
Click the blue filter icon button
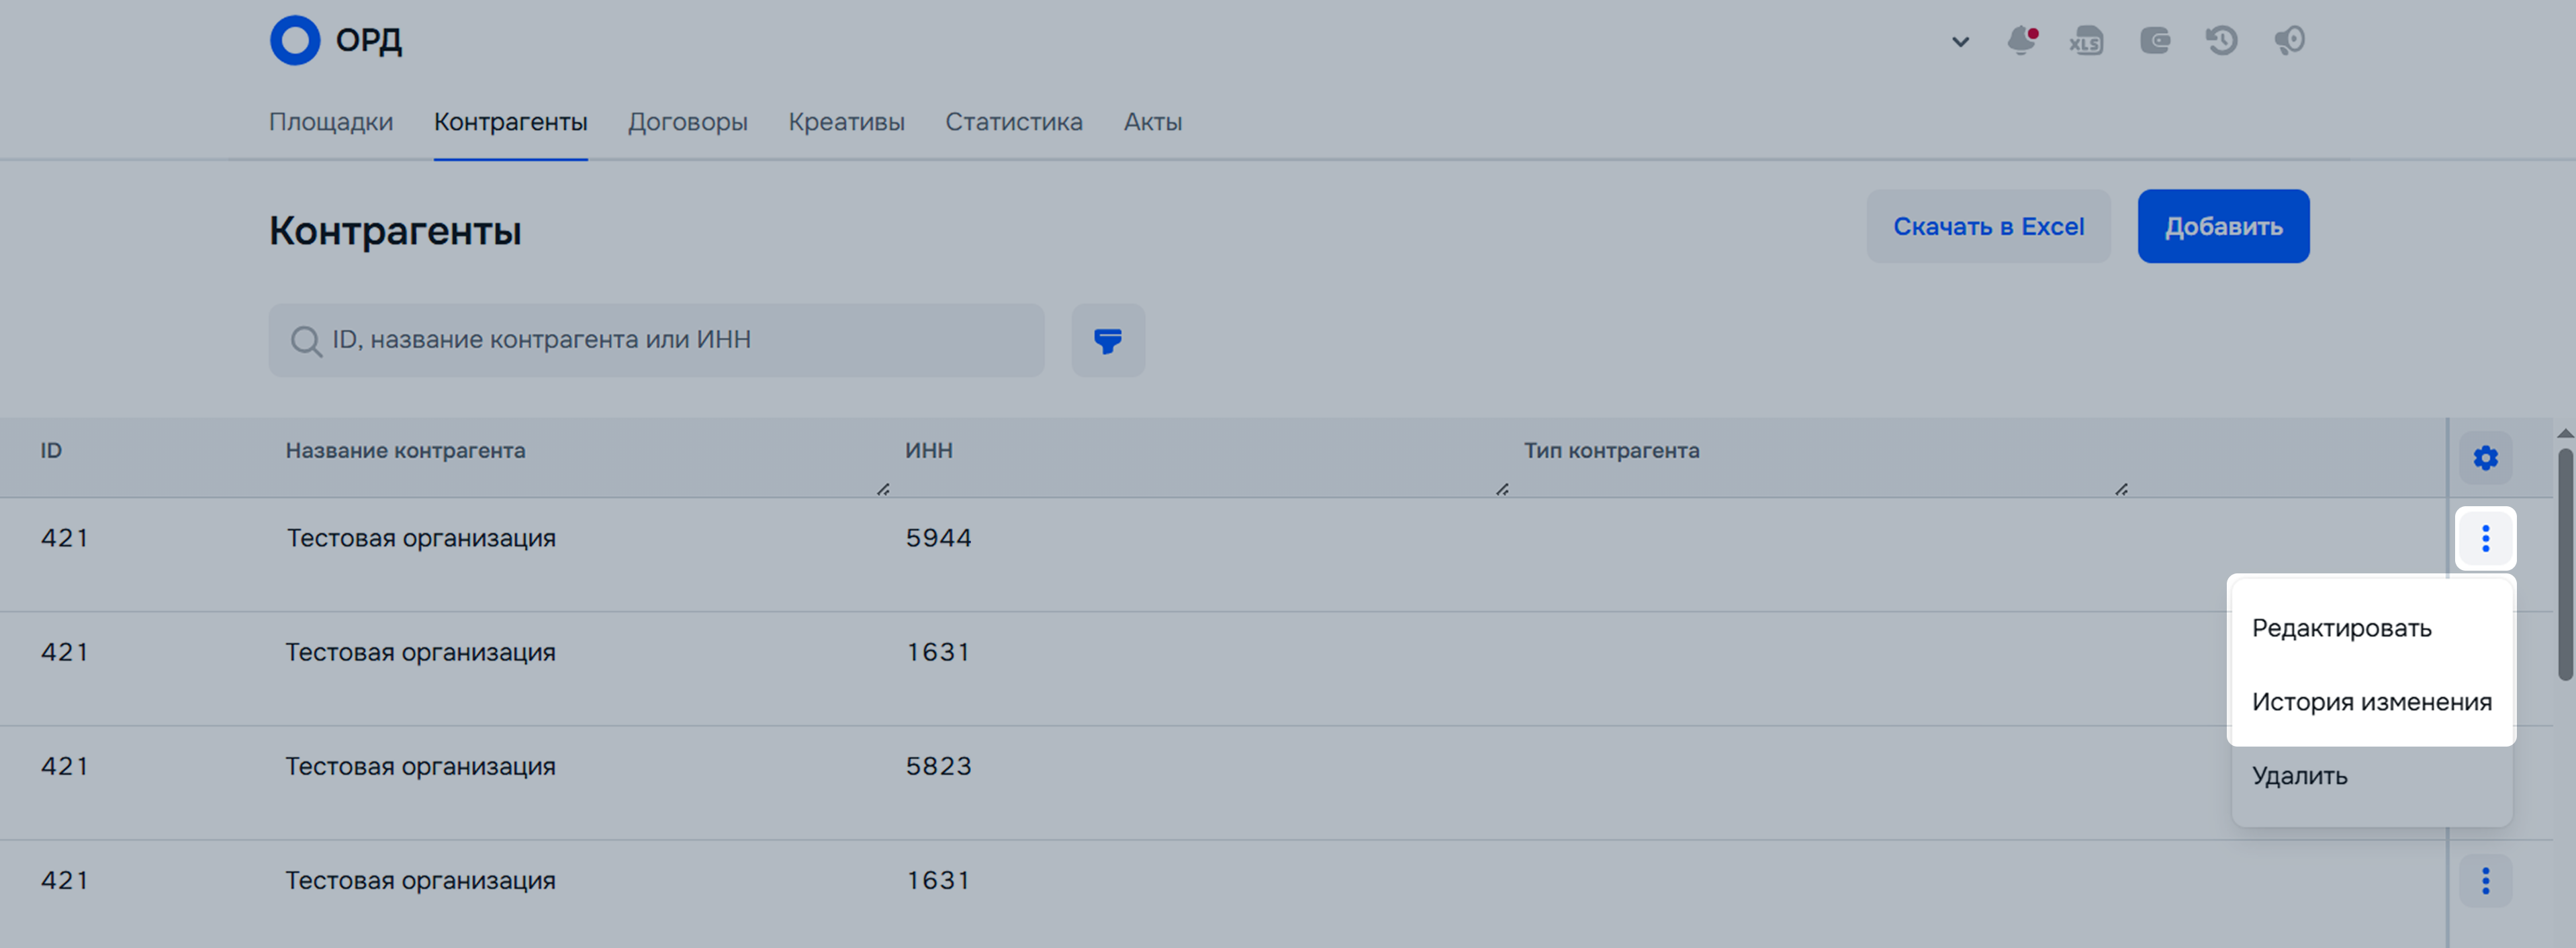[x=1108, y=341]
